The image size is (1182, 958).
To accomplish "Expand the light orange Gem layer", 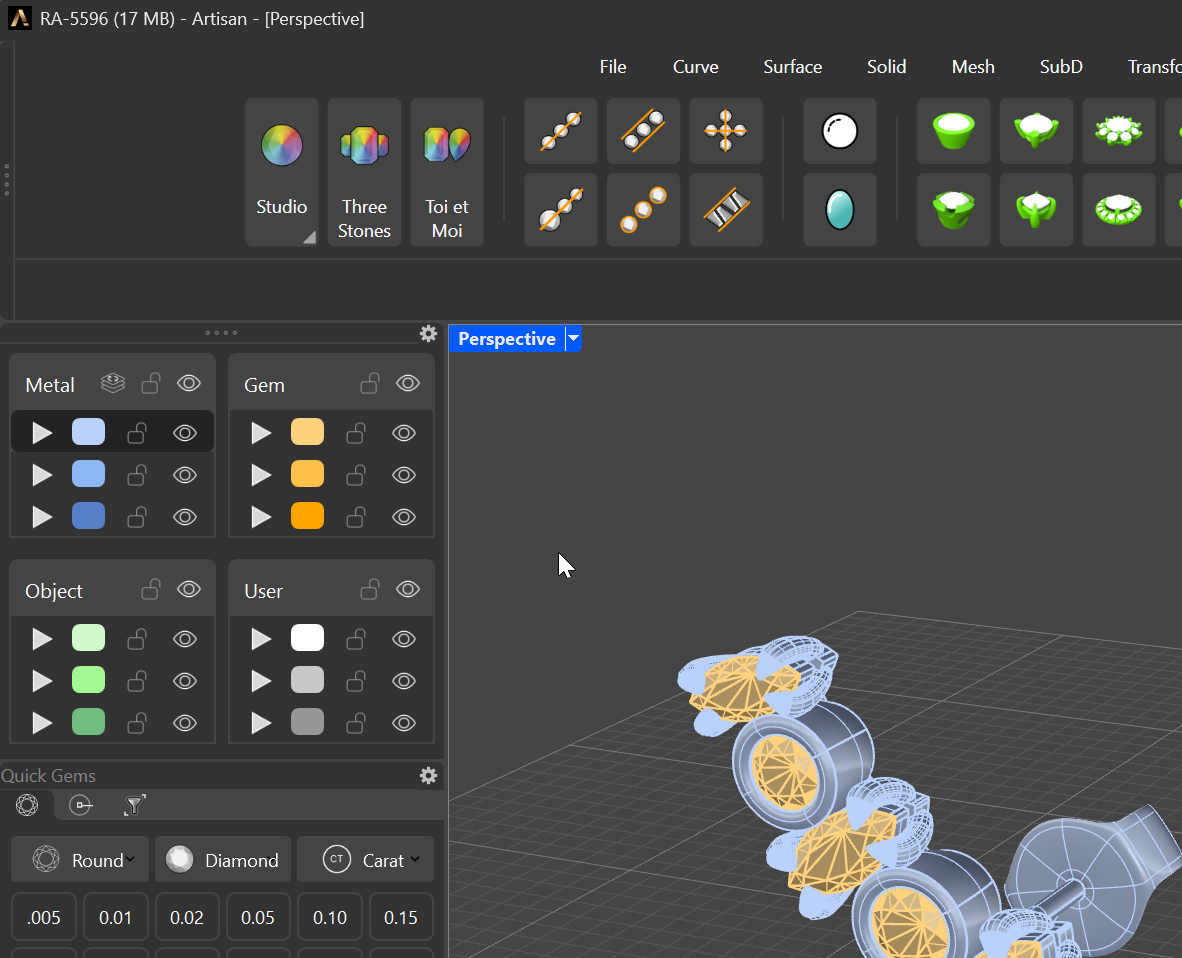I will pyautogui.click(x=261, y=433).
